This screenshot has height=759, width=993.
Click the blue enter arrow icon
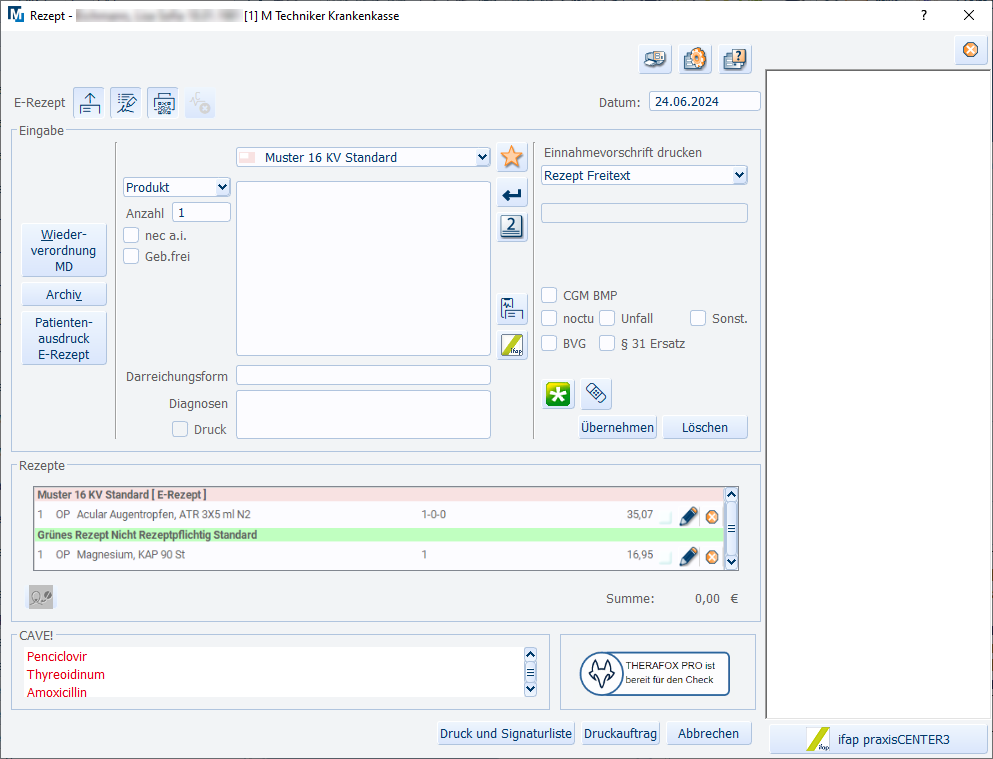point(512,193)
